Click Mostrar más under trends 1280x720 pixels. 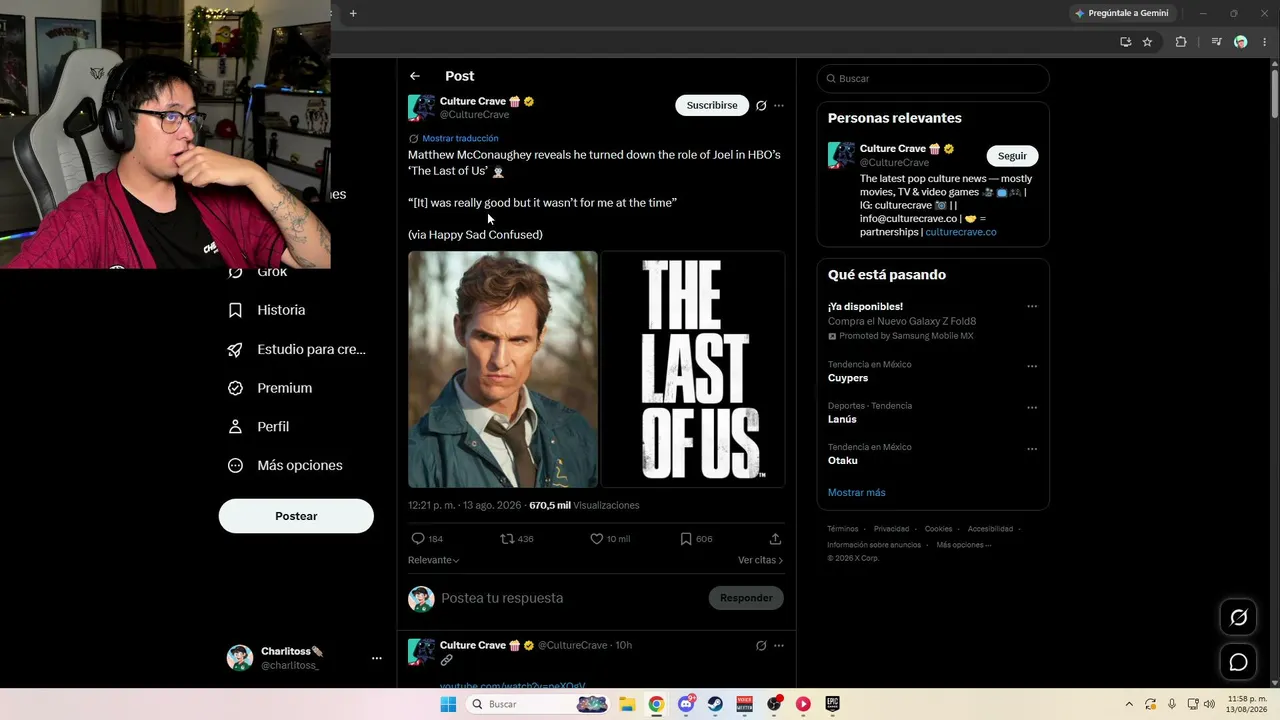(856, 492)
